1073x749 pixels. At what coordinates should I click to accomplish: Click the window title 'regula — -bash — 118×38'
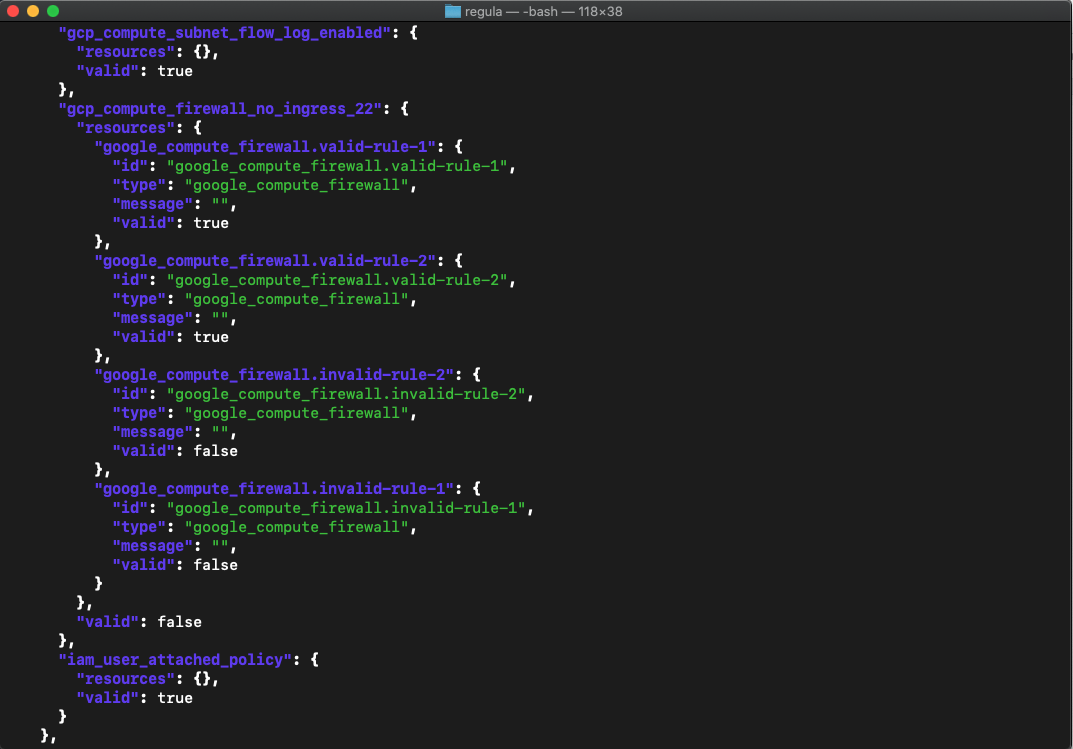543,11
